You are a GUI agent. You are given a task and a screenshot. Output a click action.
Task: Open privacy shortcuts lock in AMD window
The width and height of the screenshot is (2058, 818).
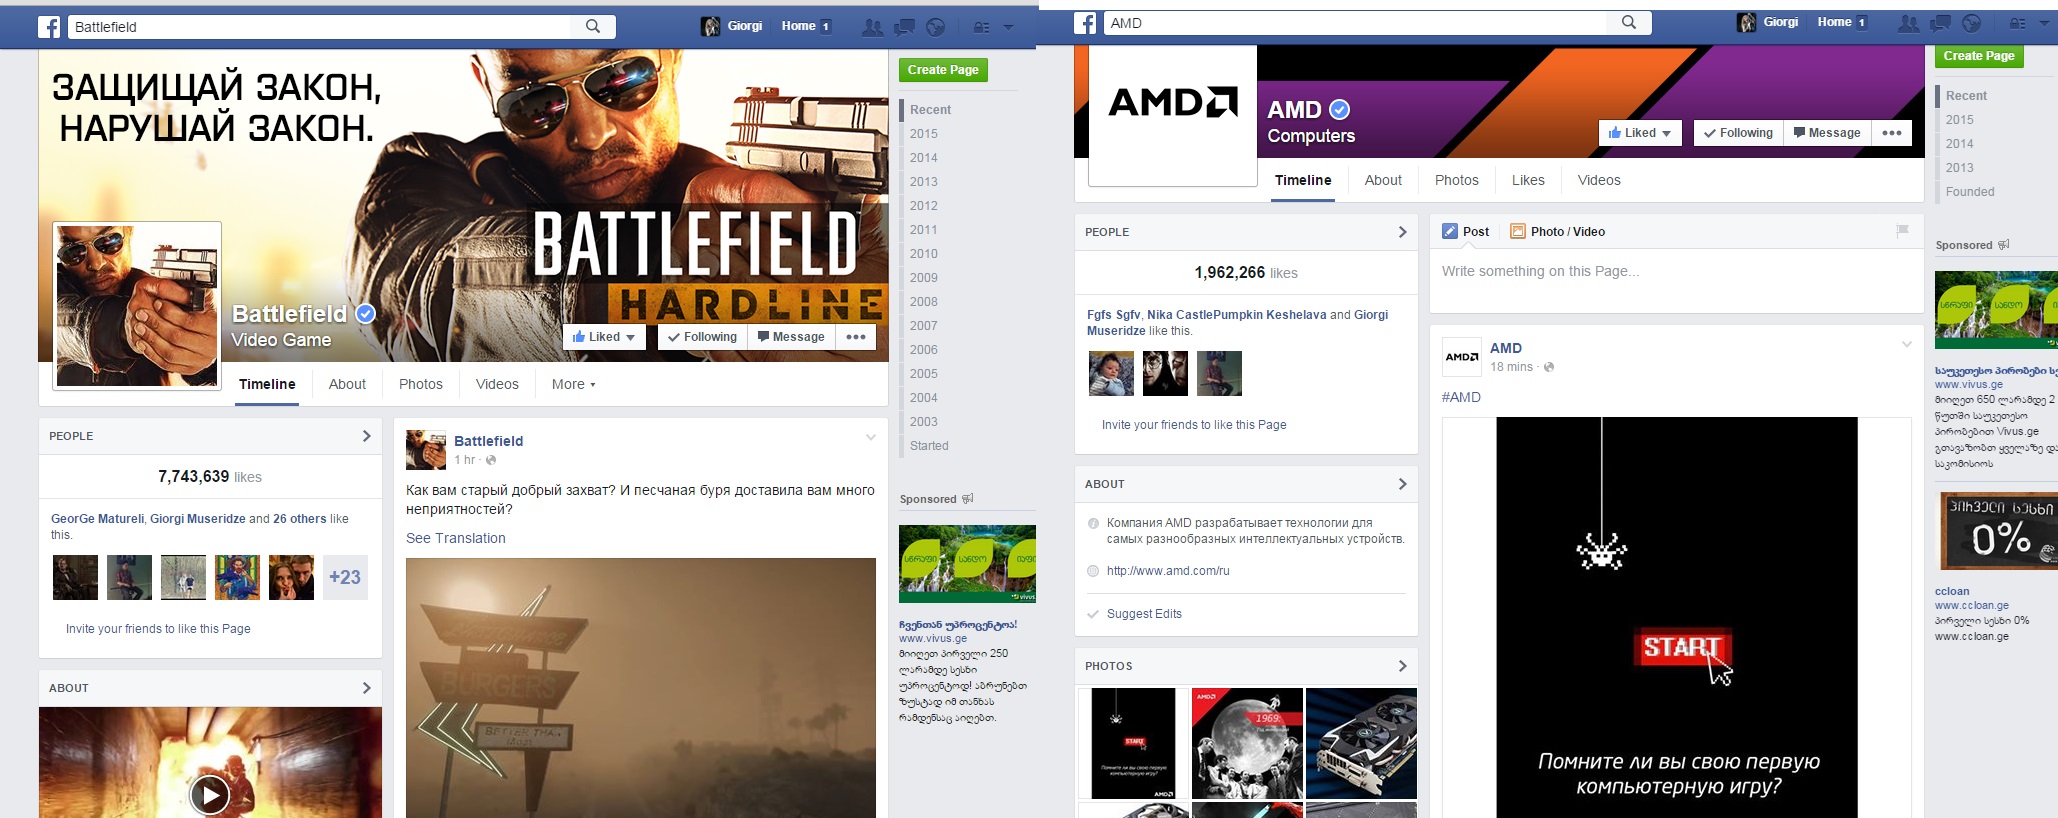[2017, 23]
